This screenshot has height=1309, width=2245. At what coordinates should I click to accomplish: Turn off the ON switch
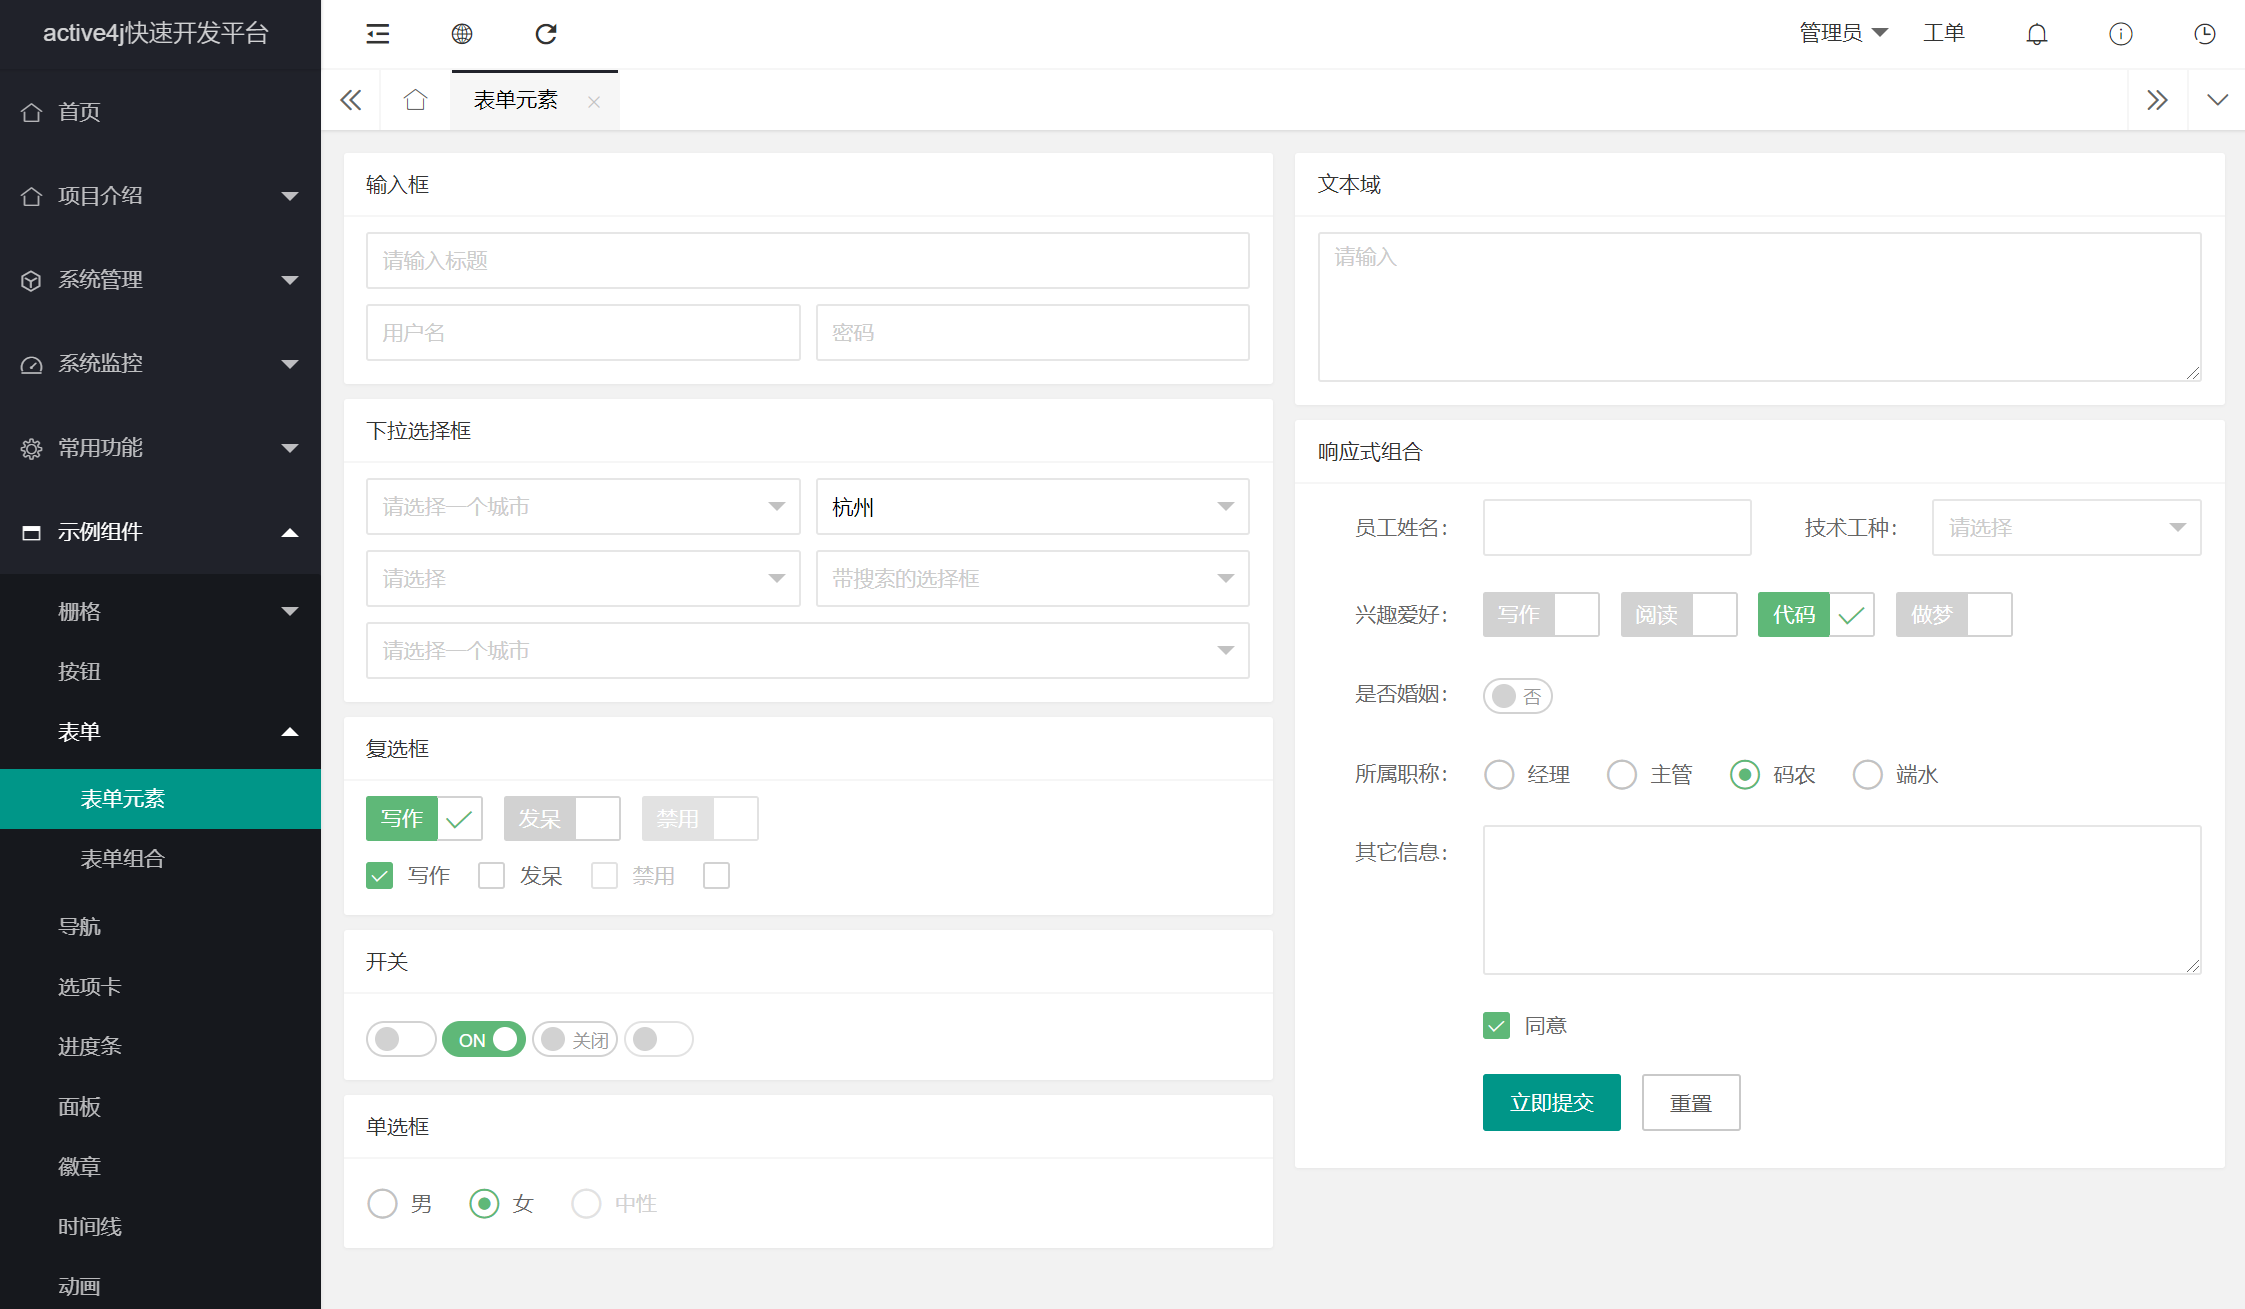(484, 1040)
